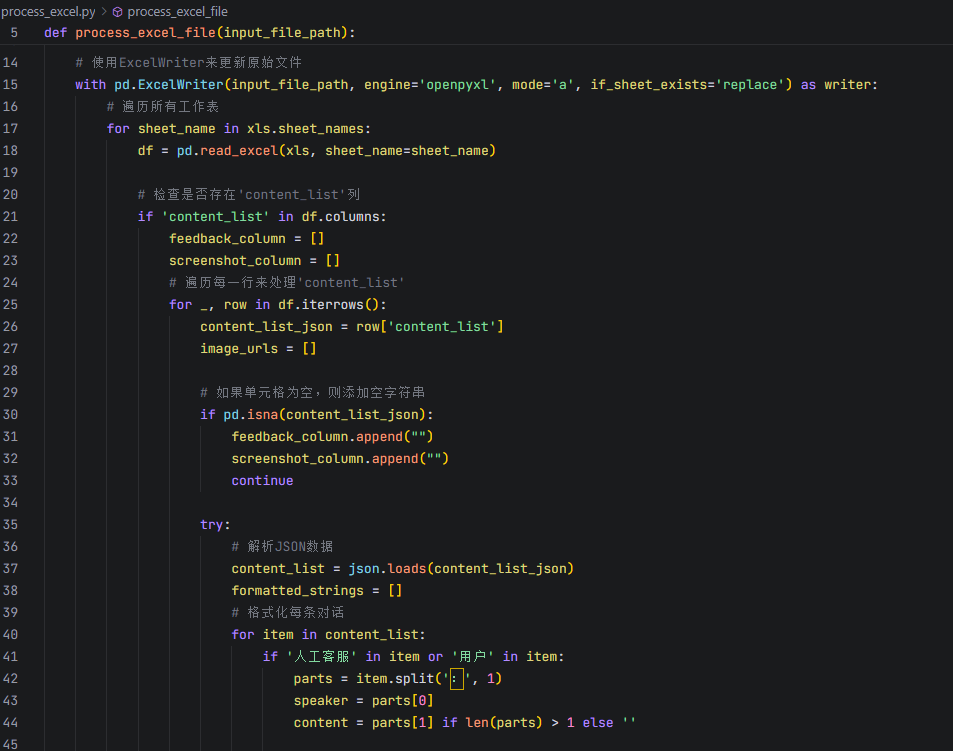Click '用户' string on line 41
The height and width of the screenshot is (751, 953).
[472, 657]
